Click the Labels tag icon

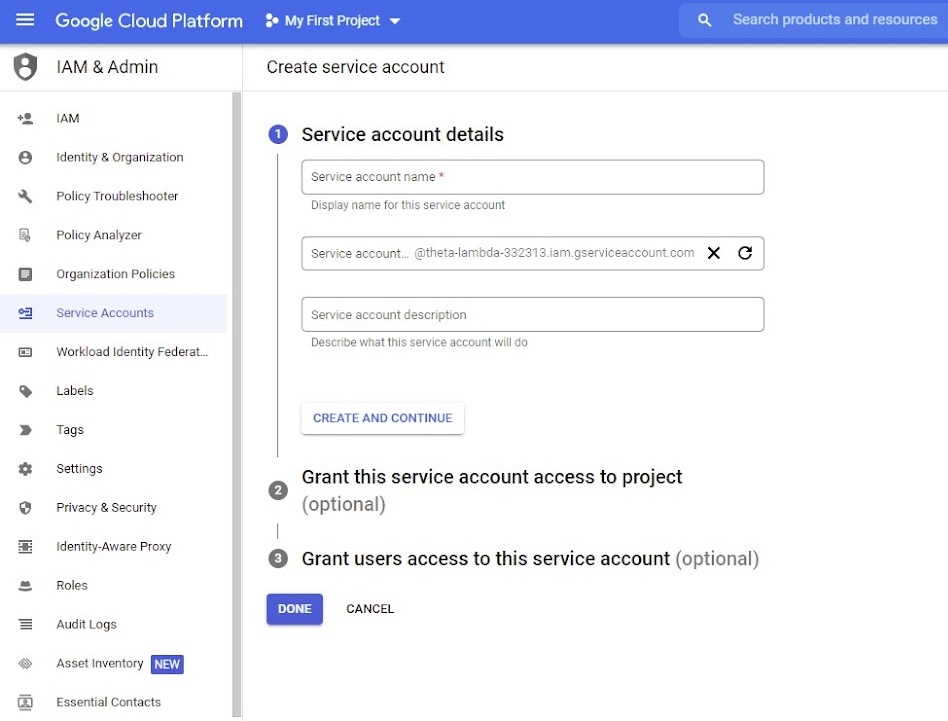point(25,391)
